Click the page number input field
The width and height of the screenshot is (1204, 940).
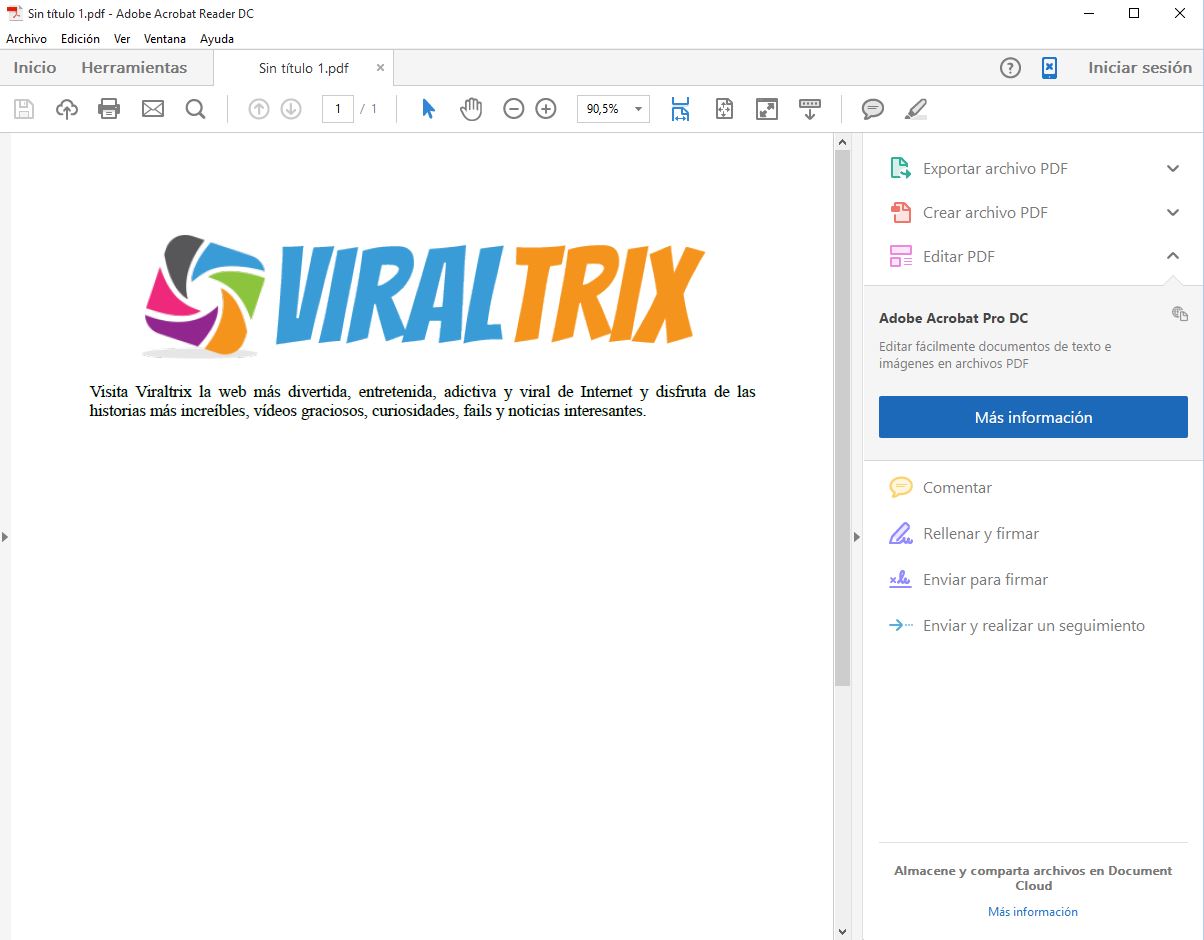coord(338,109)
